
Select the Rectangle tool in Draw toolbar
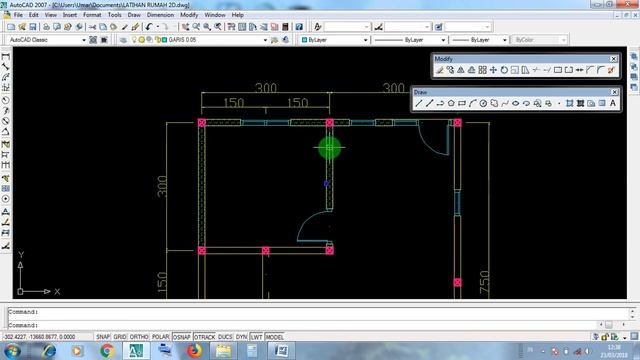tap(462, 104)
